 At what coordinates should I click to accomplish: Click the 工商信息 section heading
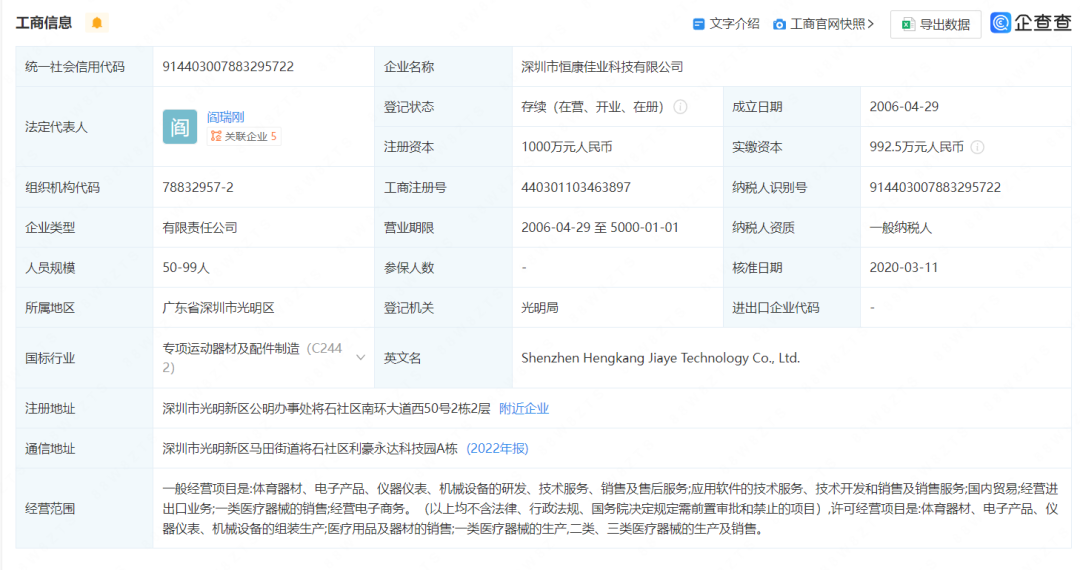[x=44, y=23]
